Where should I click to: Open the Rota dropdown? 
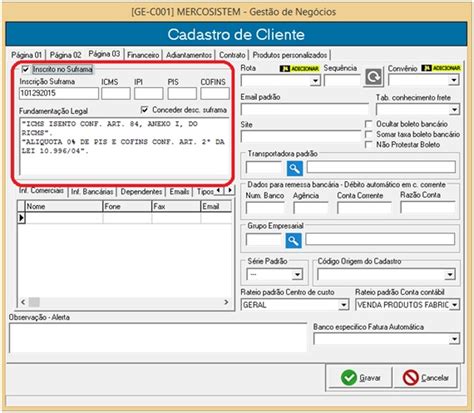coord(315,80)
